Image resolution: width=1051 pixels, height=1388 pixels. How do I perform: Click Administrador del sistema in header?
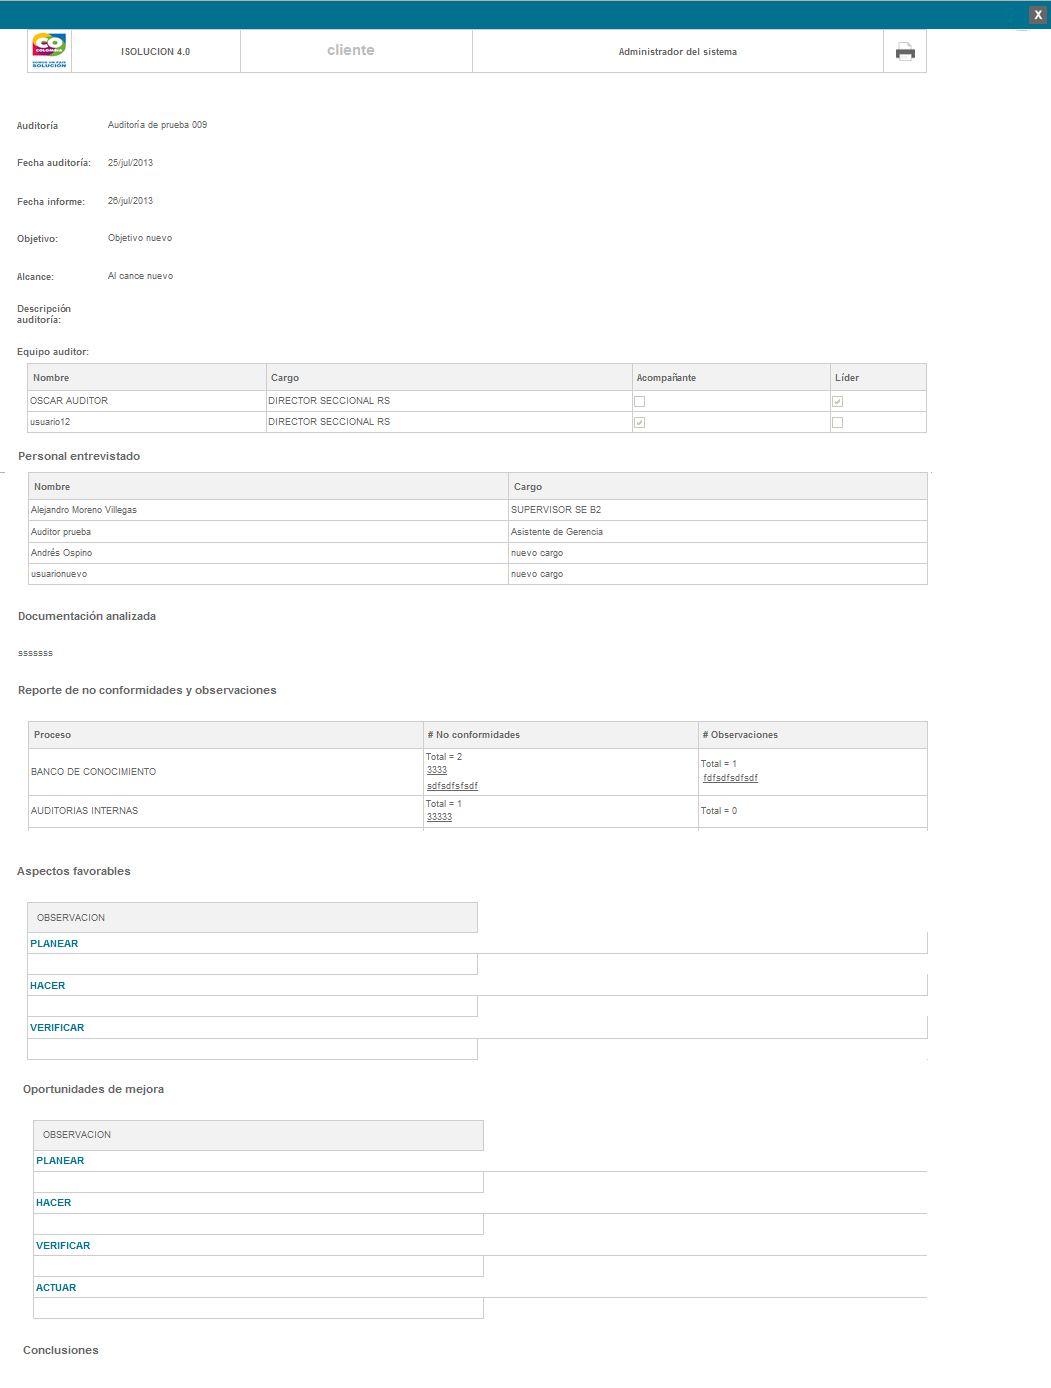click(x=677, y=52)
